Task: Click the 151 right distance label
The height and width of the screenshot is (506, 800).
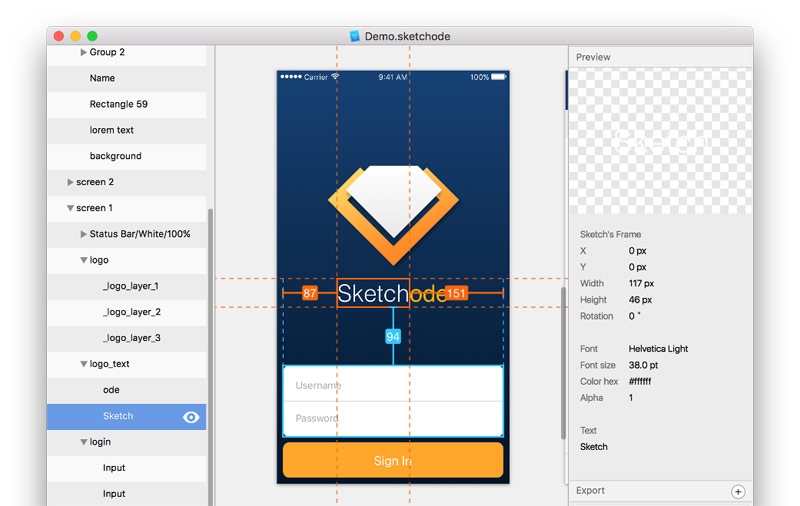Action: pyautogui.click(x=456, y=293)
